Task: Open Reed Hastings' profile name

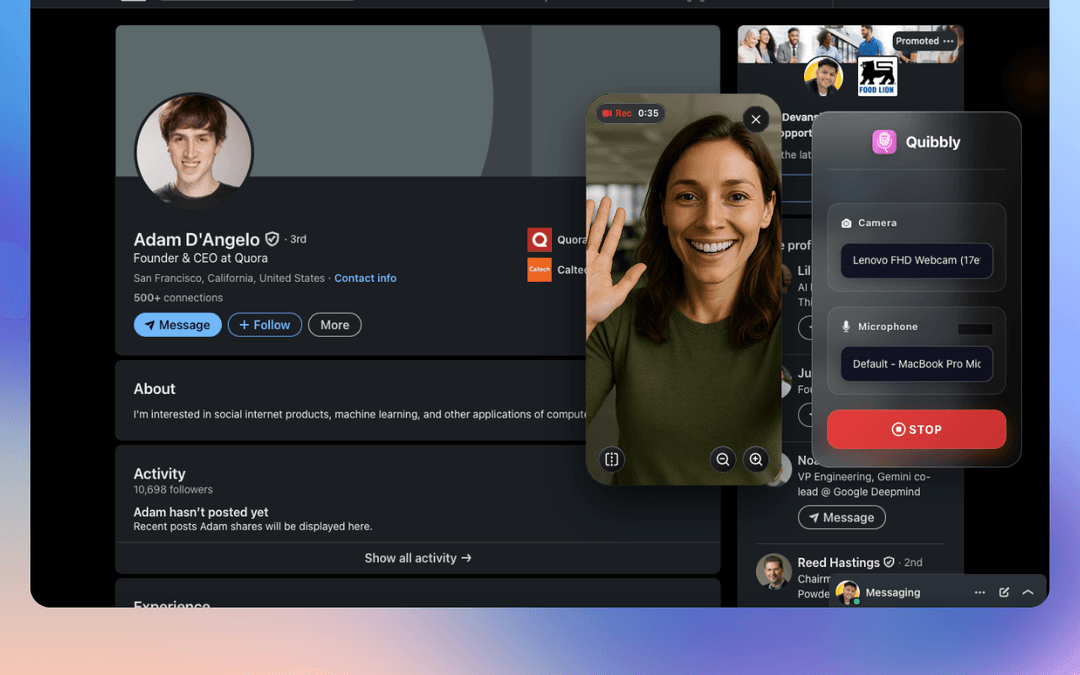Action: point(838,563)
